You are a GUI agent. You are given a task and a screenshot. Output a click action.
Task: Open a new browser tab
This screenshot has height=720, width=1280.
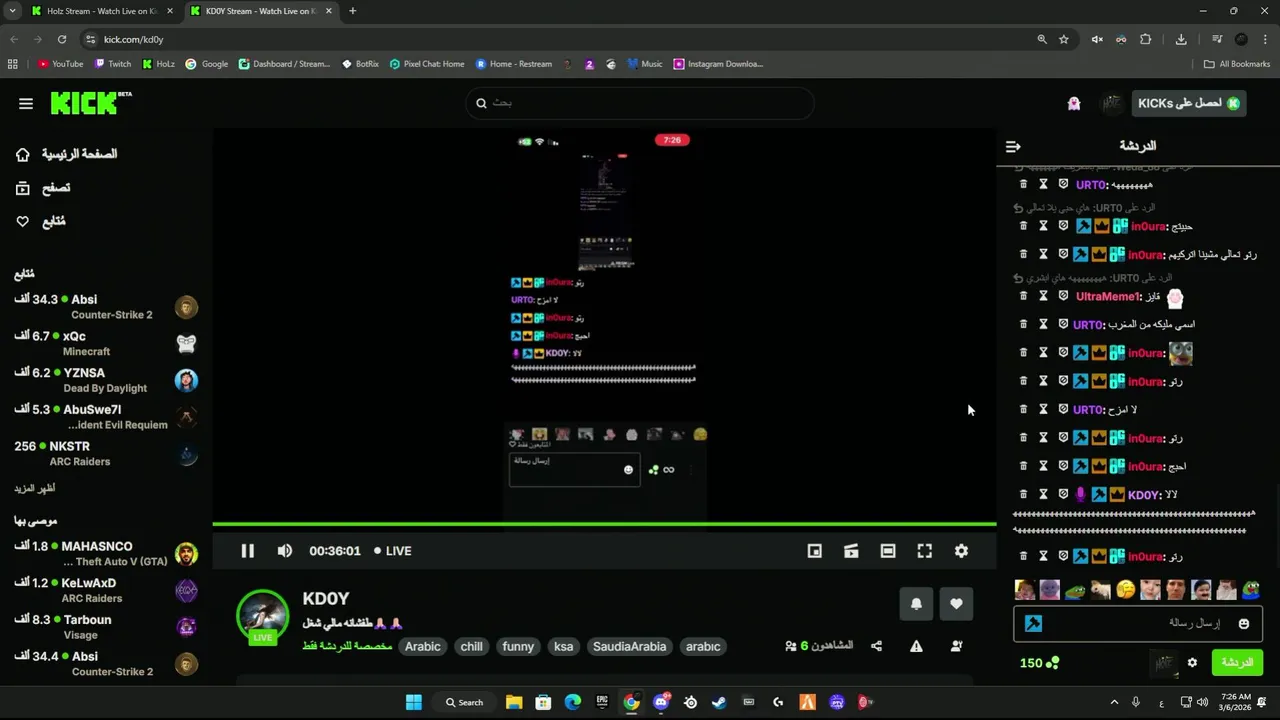352,11
